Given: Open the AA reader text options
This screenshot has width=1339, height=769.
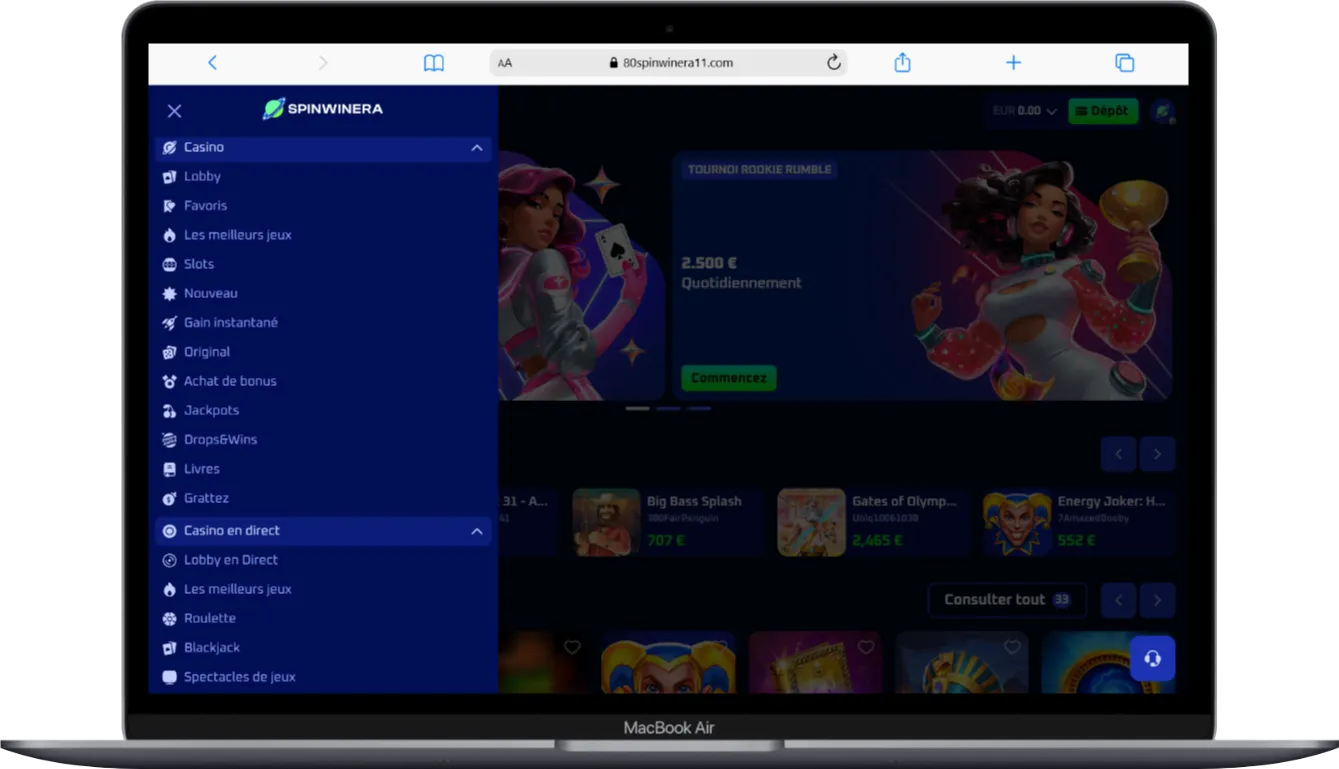Looking at the screenshot, I should pyautogui.click(x=505, y=63).
